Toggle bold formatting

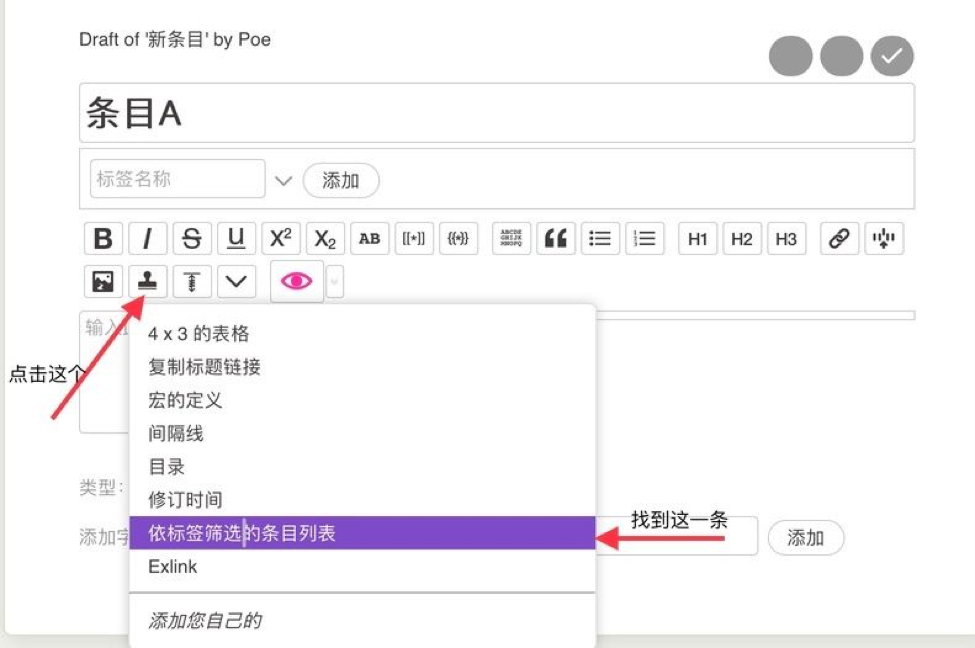tap(103, 239)
